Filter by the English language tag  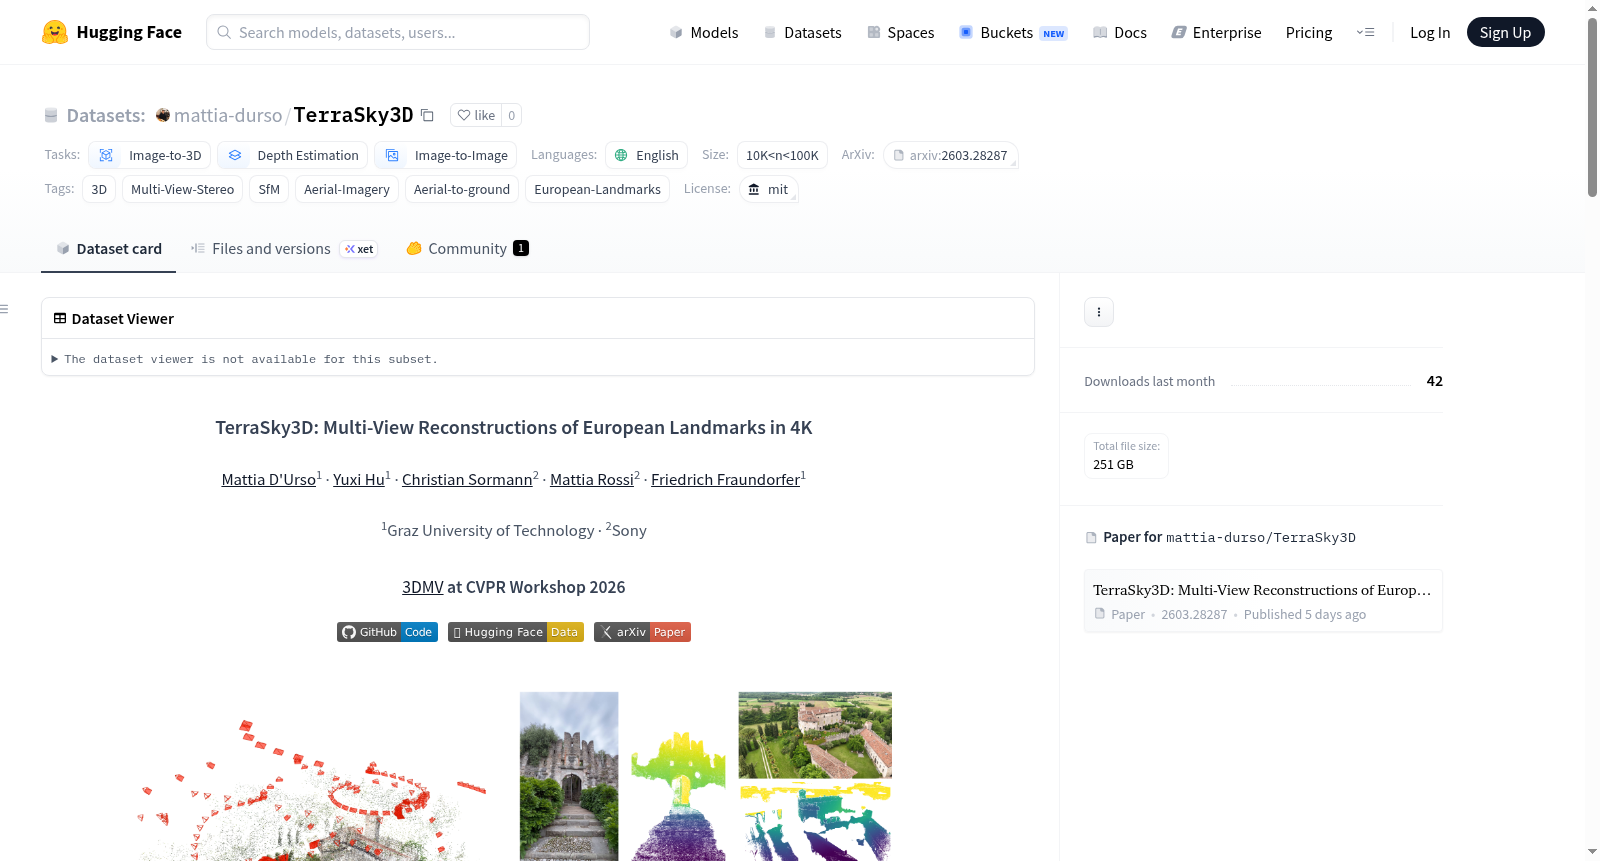click(646, 155)
